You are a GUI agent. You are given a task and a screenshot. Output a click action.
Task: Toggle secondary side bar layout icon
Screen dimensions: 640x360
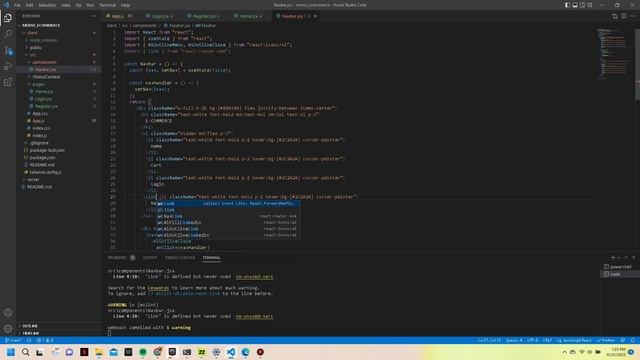(x=582, y=5)
